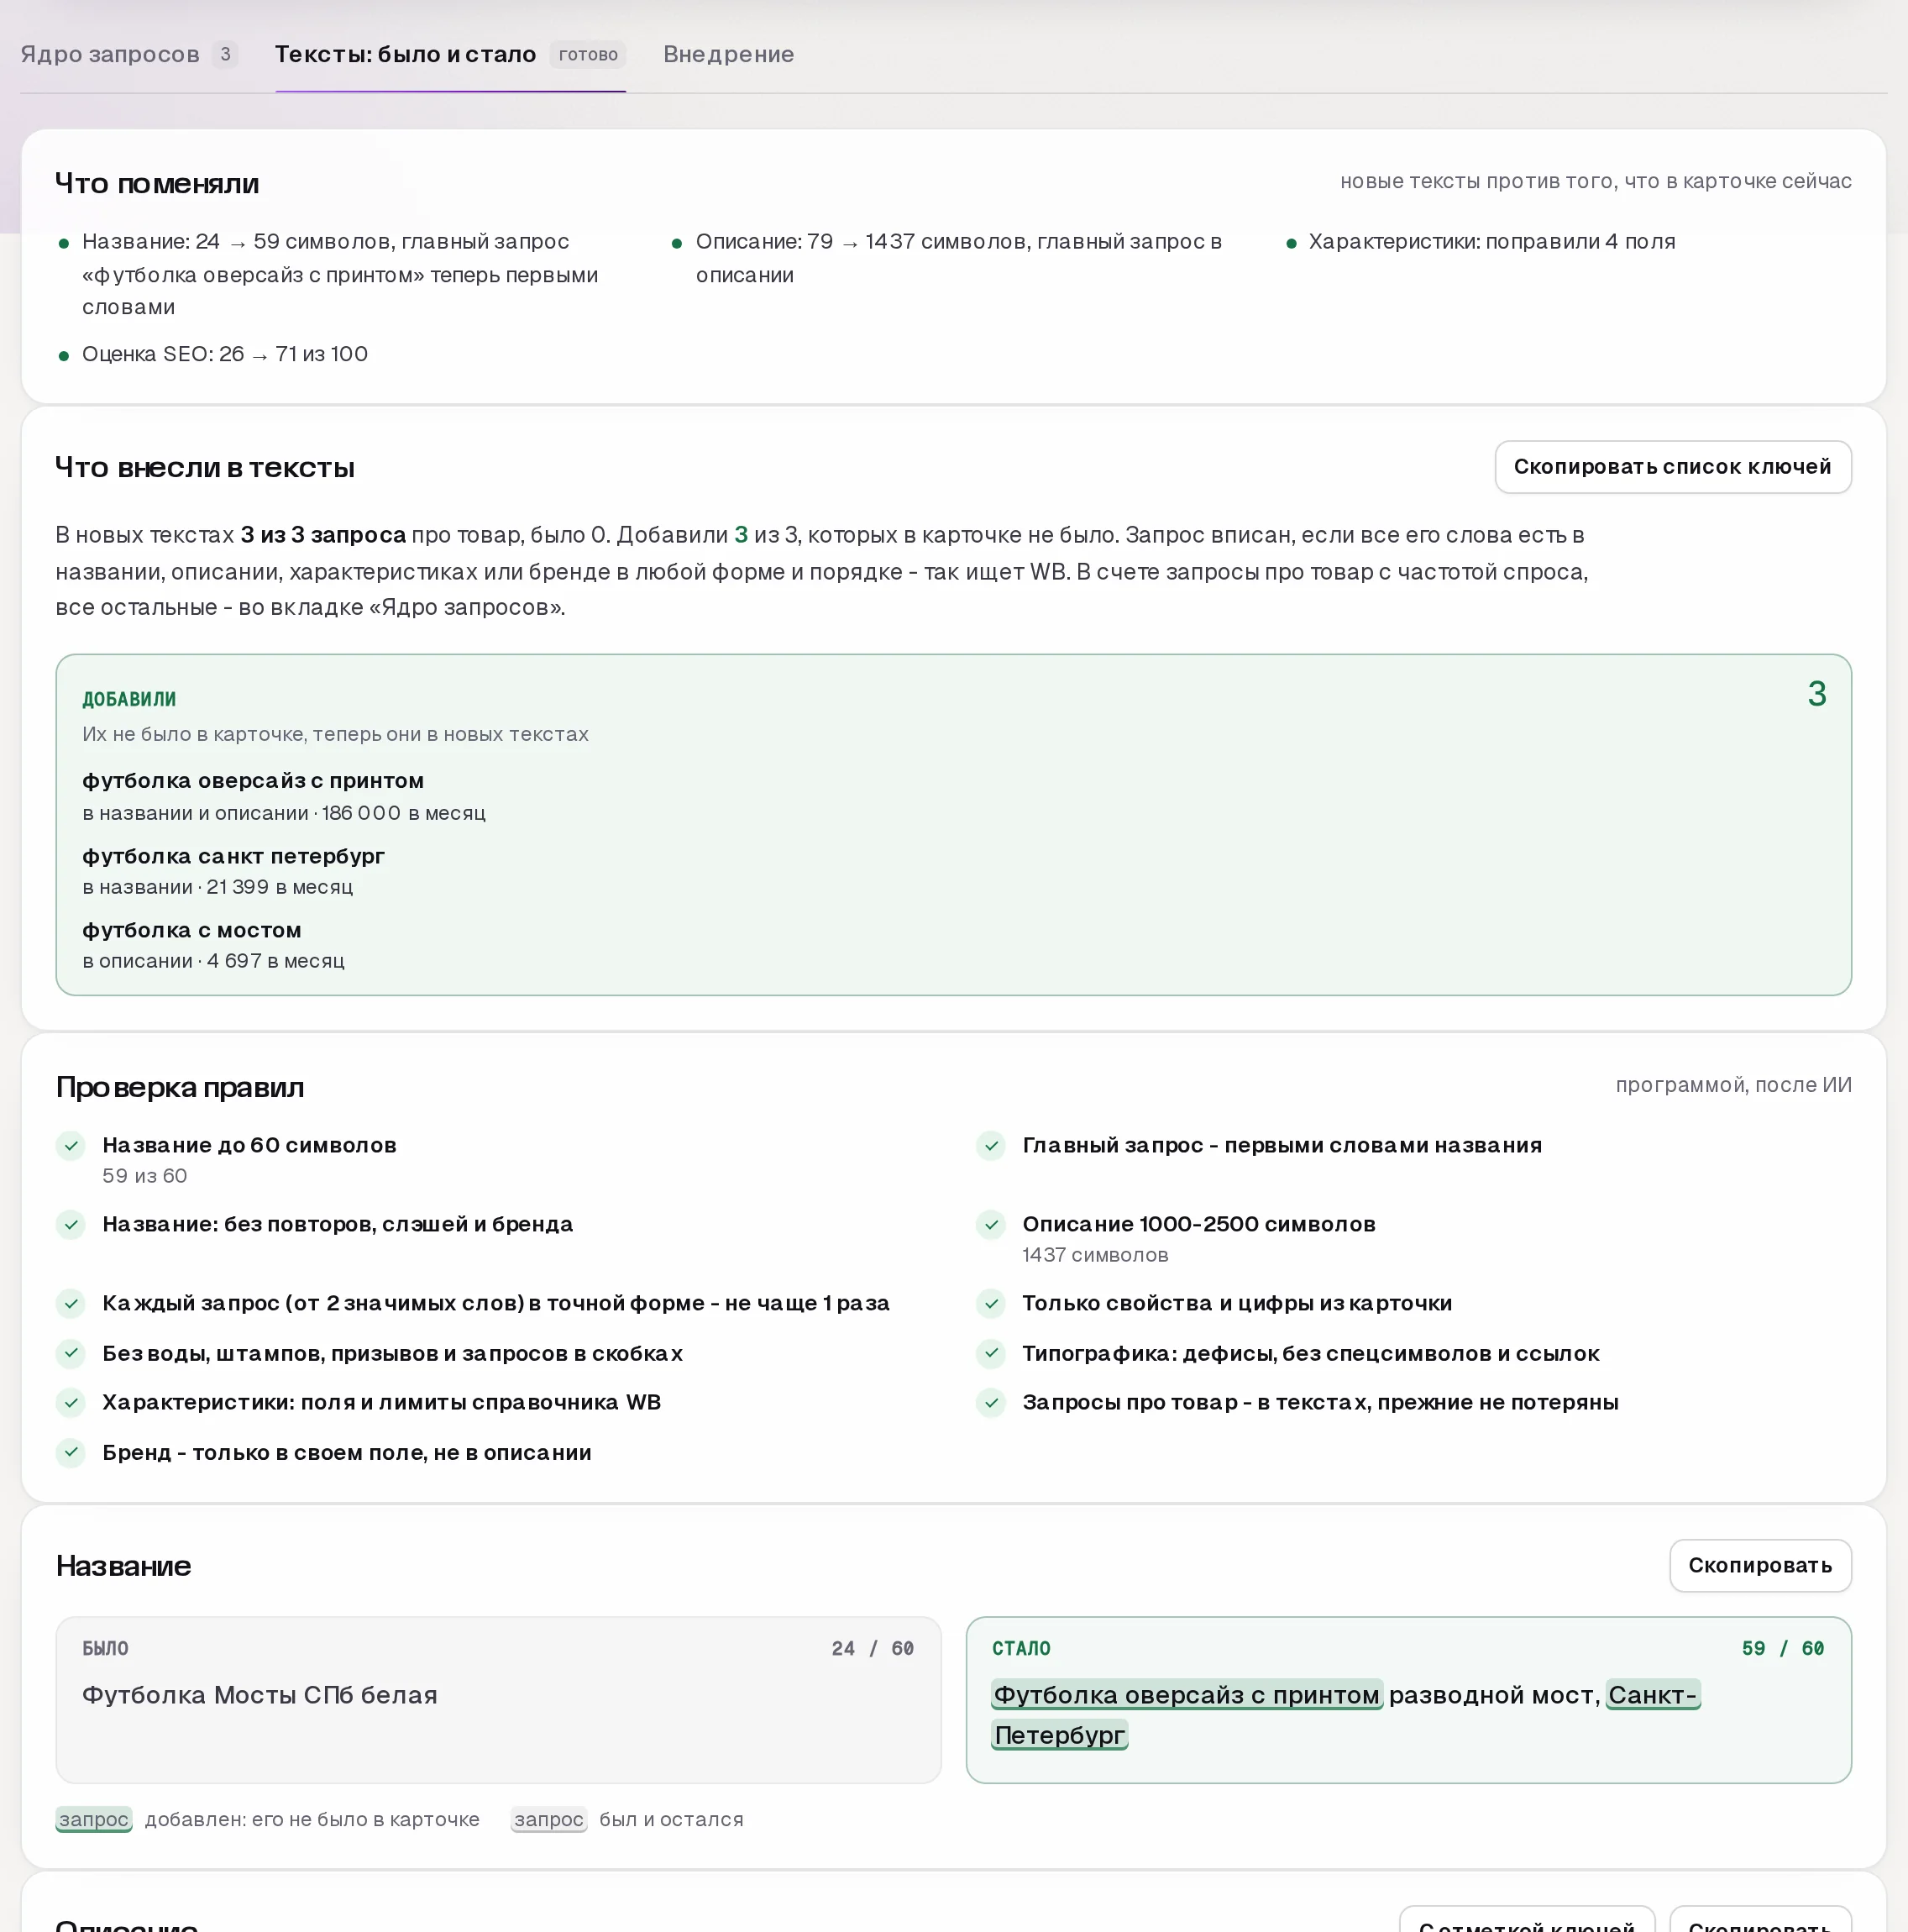Click the Что внесли в тексты heading
Viewport: 1908px width, 1932px height.
pyautogui.click(x=205, y=467)
